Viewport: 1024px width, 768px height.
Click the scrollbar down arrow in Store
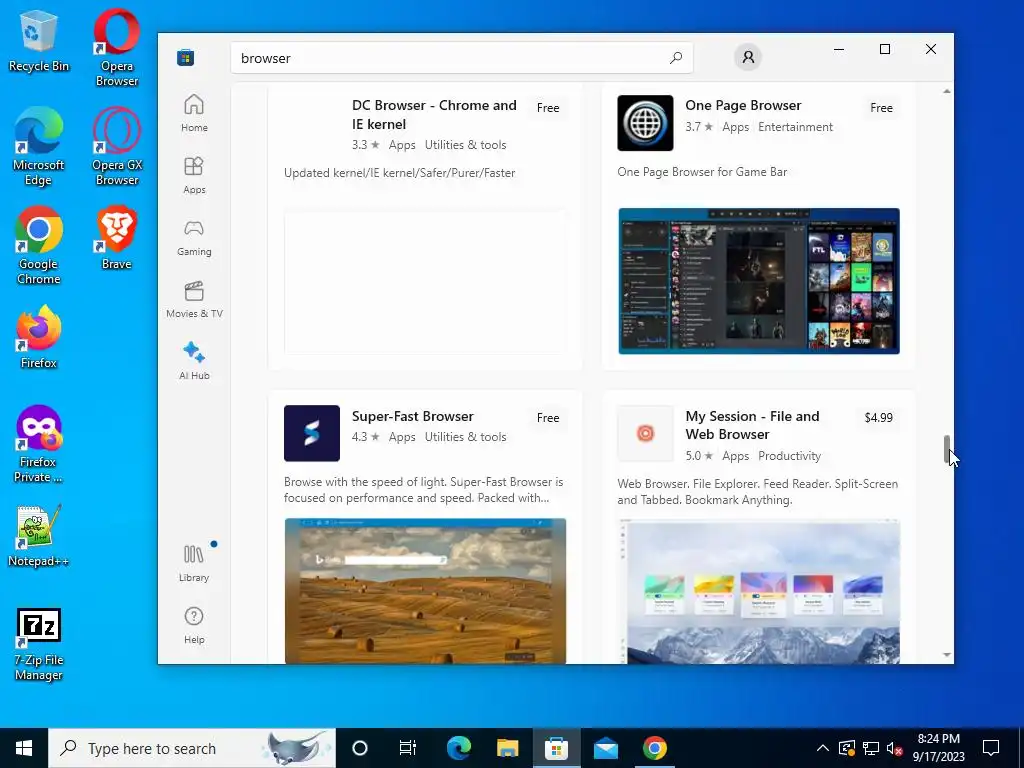pyautogui.click(x=946, y=654)
